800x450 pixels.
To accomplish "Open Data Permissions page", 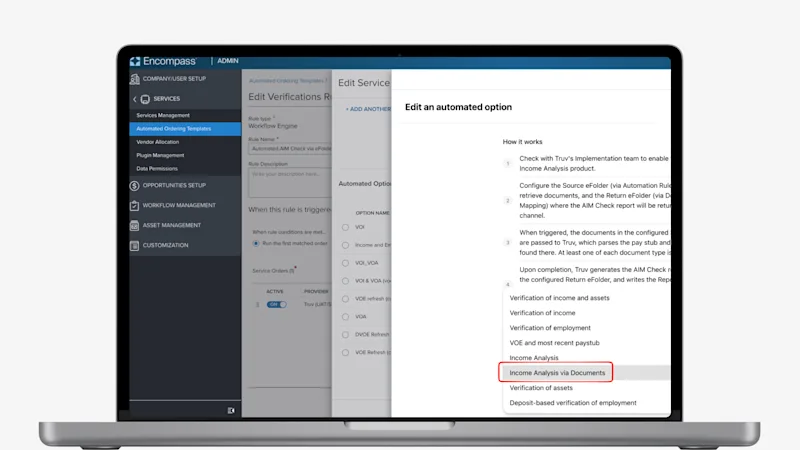I will click(x=157, y=168).
